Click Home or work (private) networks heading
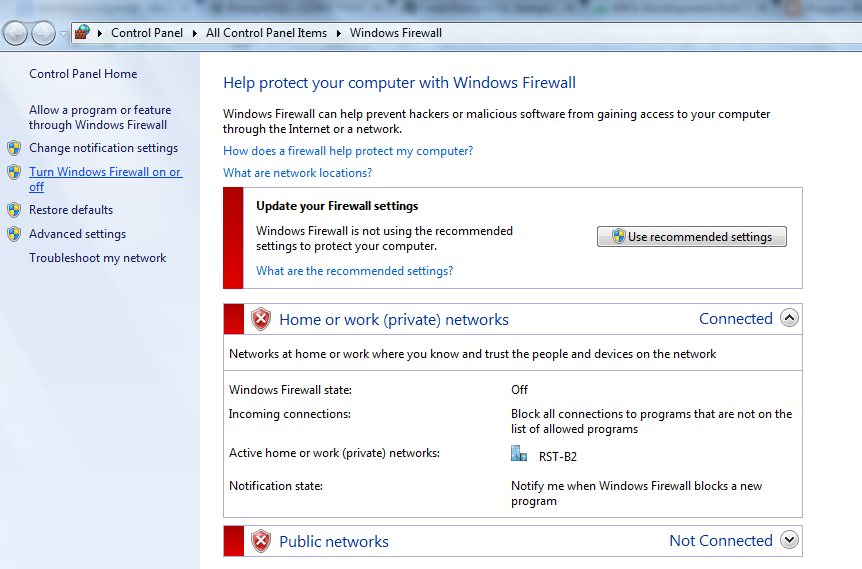Viewport: 862px width, 569px height. click(394, 319)
